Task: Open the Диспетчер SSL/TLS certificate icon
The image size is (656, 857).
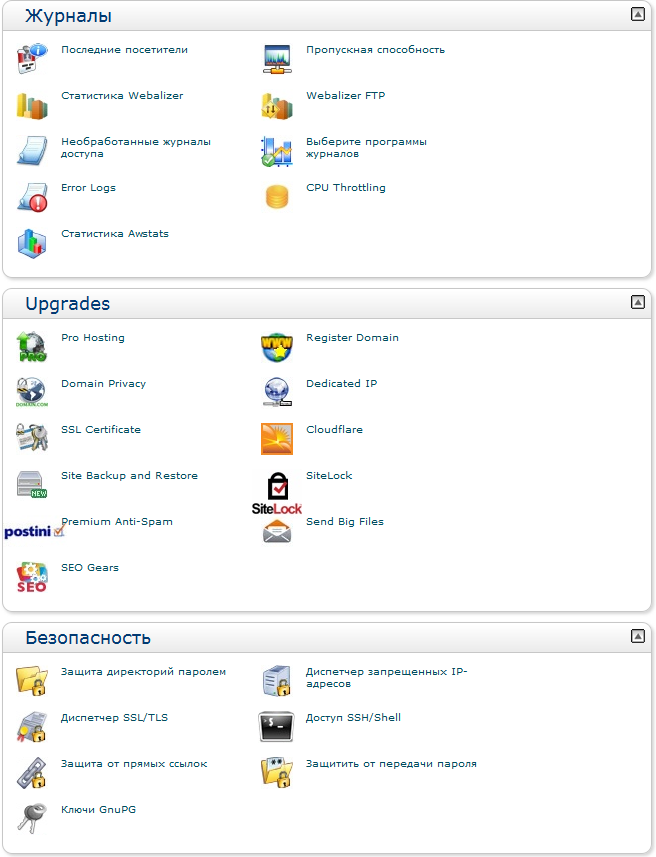Action: point(32,726)
